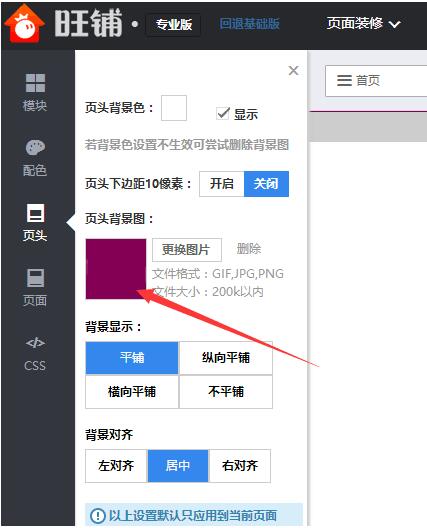The width and height of the screenshot is (427, 528).
Task: Choose 横向平铺 background display
Action: tap(132, 392)
